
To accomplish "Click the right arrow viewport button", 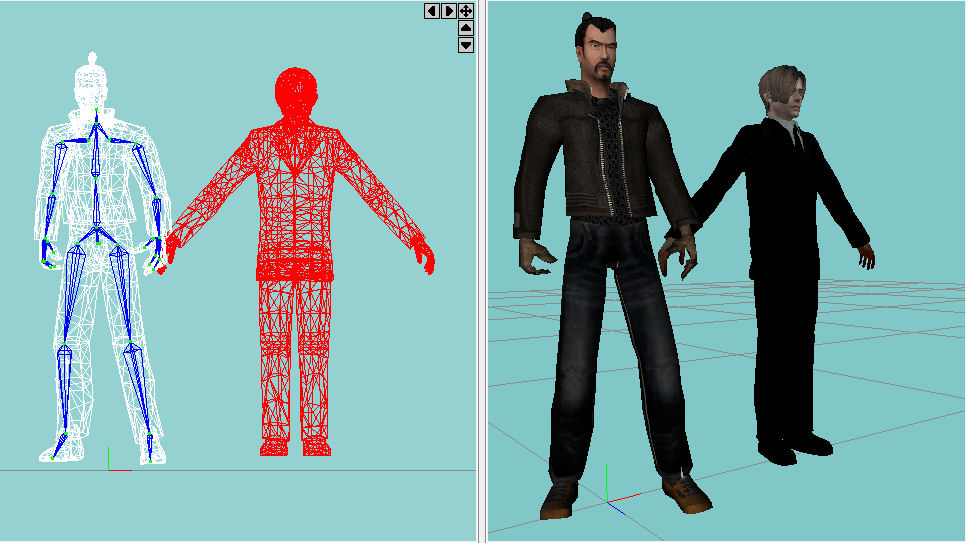I will [449, 10].
